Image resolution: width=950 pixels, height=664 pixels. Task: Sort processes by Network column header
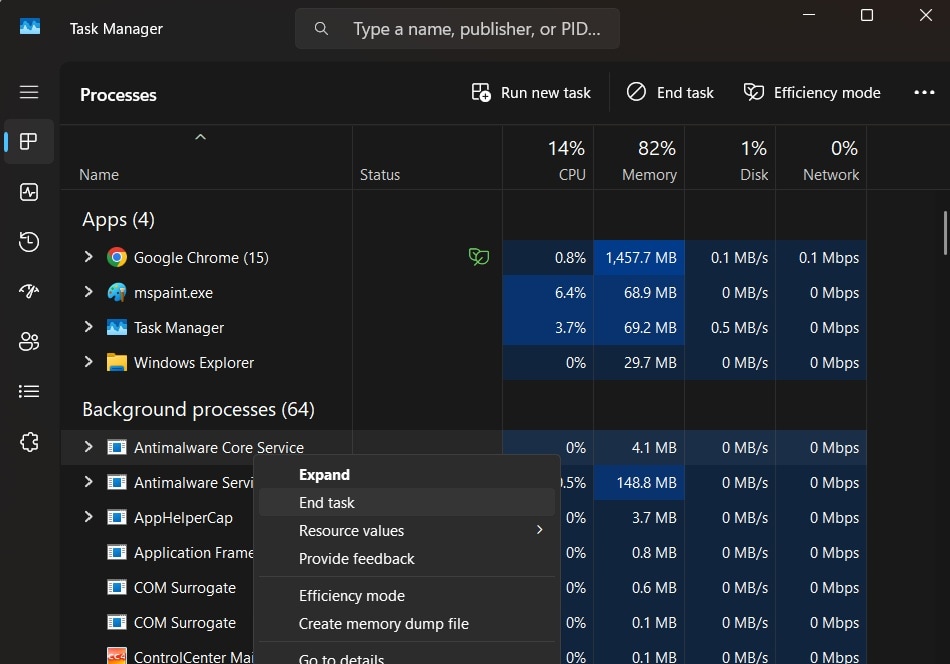pyautogui.click(x=821, y=159)
